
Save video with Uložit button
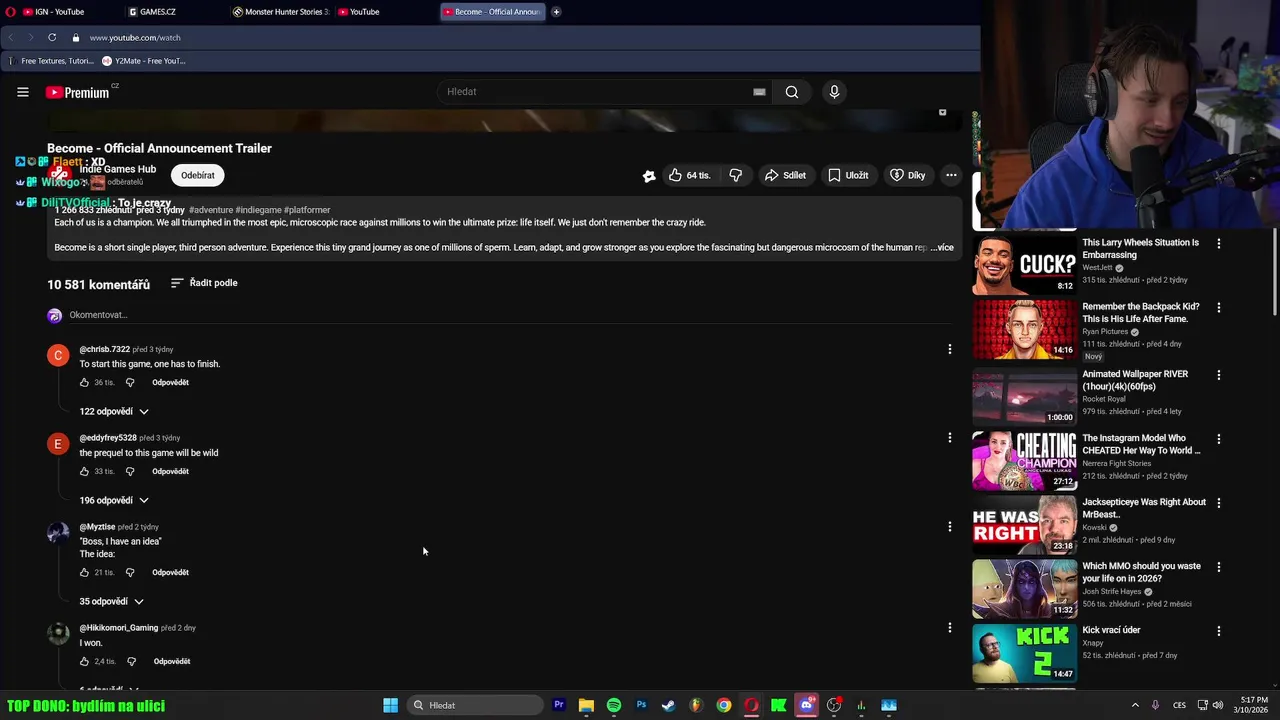click(848, 175)
